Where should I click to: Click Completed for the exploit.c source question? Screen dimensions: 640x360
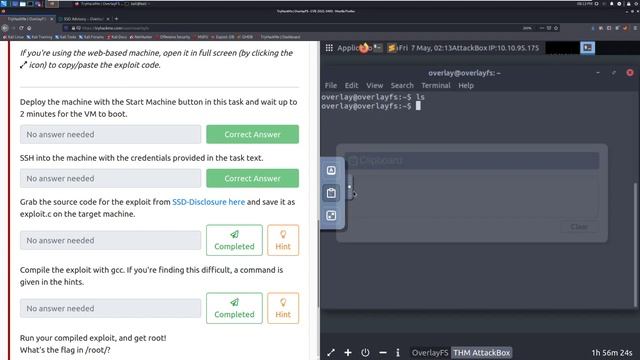(234, 240)
